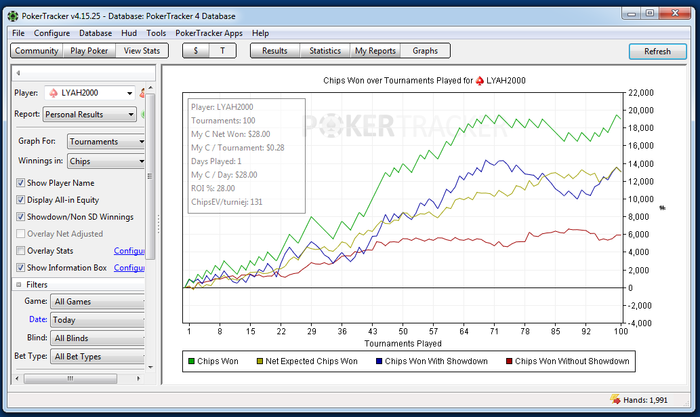This screenshot has height=417, width=700.
Task: Enable the Overlay Stats checkbox
Action: click(x=21, y=250)
